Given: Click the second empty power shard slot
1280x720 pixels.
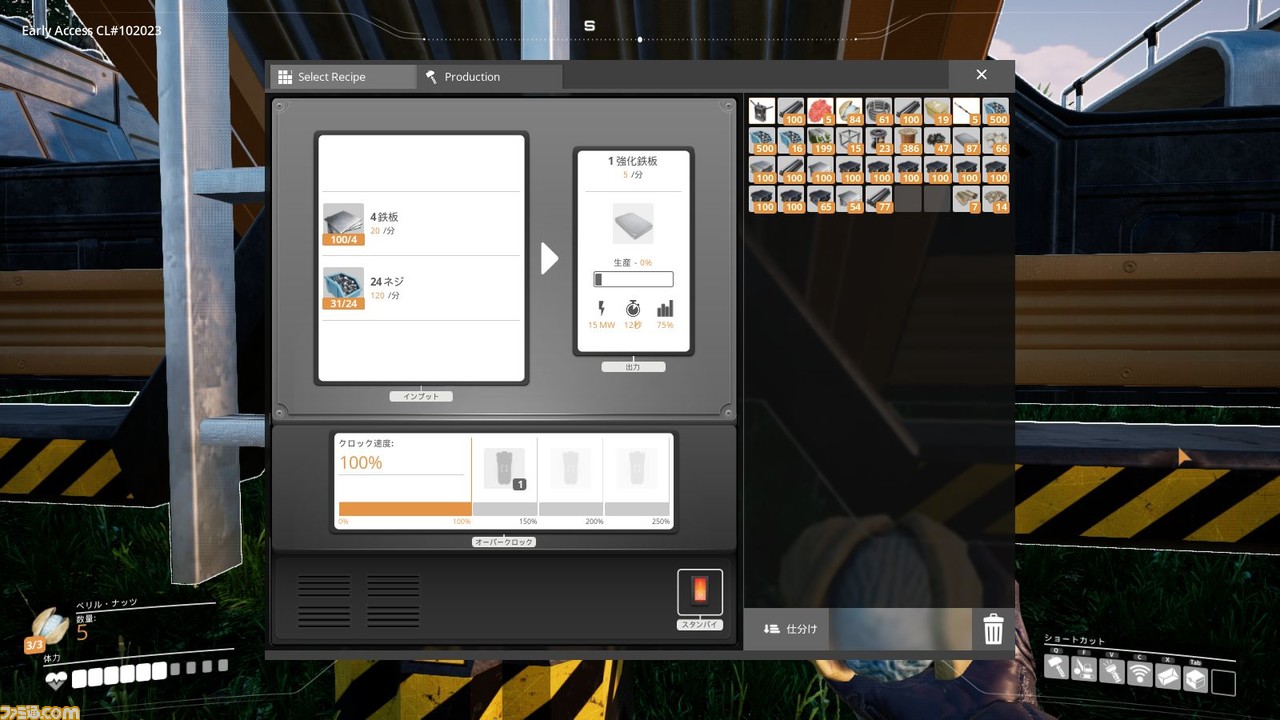Looking at the screenshot, I should pyautogui.click(x=570, y=468).
